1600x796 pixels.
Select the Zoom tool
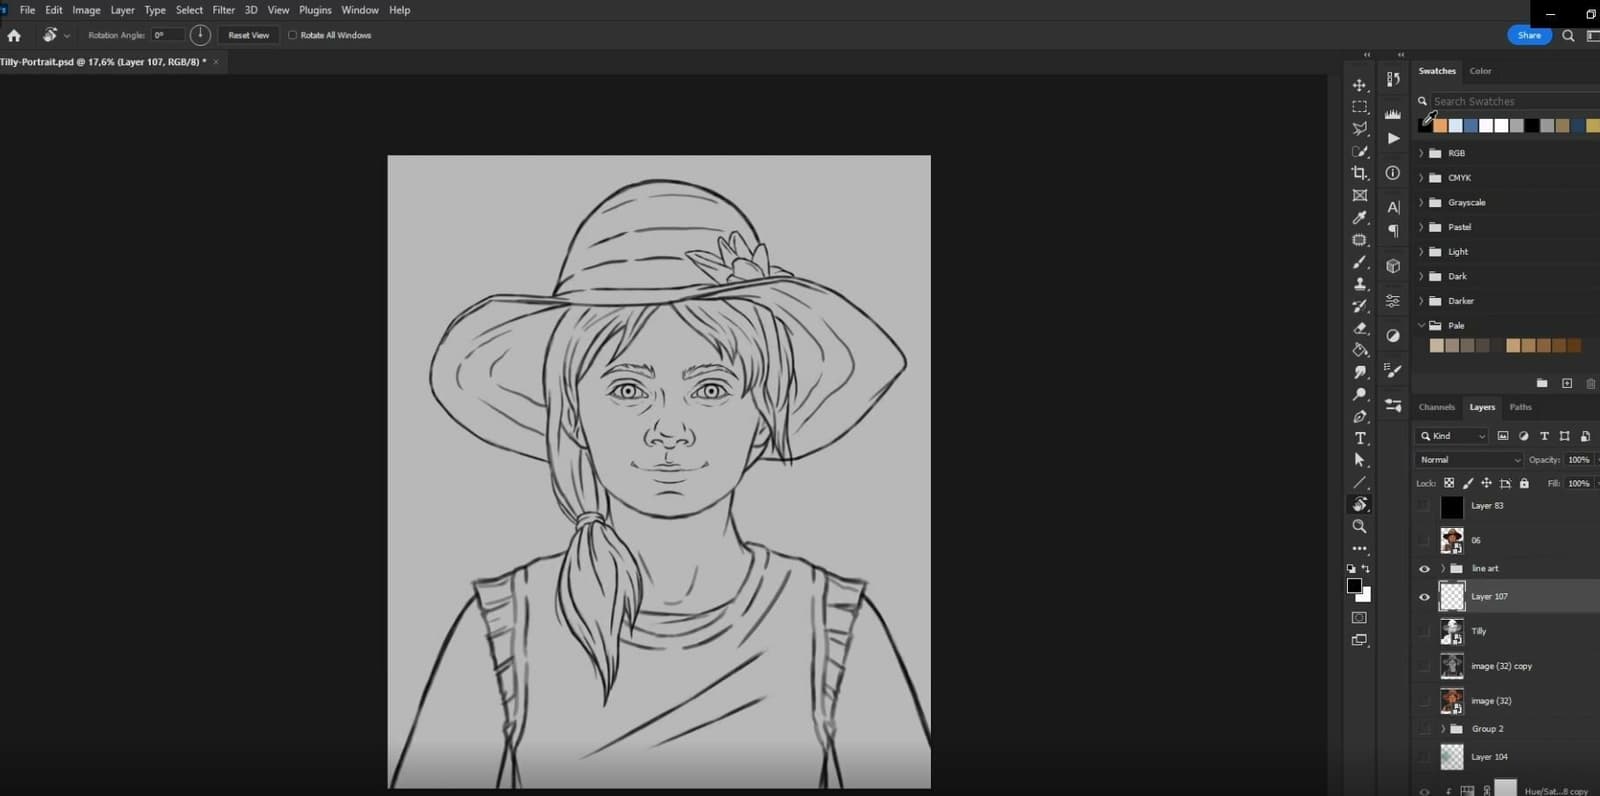pyautogui.click(x=1359, y=526)
